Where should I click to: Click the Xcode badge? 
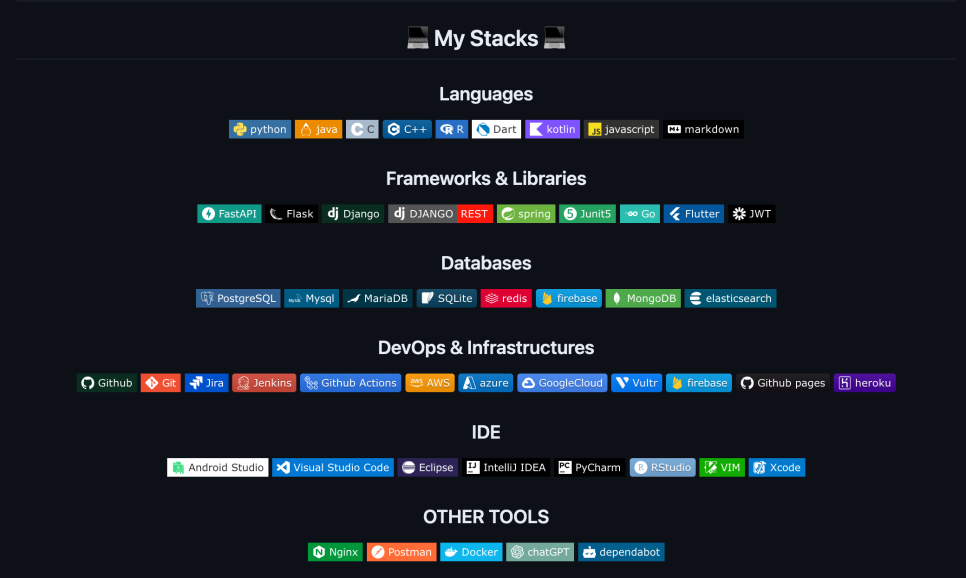(x=777, y=467)
